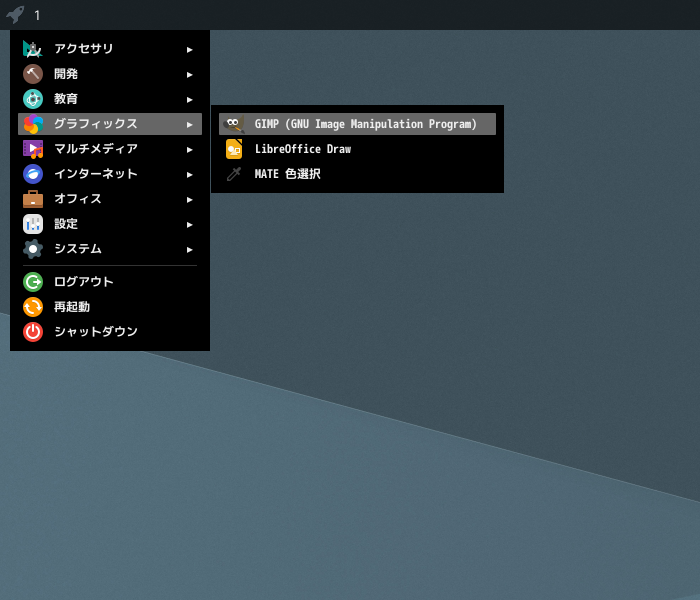
Task: Launch LibreOffice Draw from submenu
Action: tap(357, 149)
